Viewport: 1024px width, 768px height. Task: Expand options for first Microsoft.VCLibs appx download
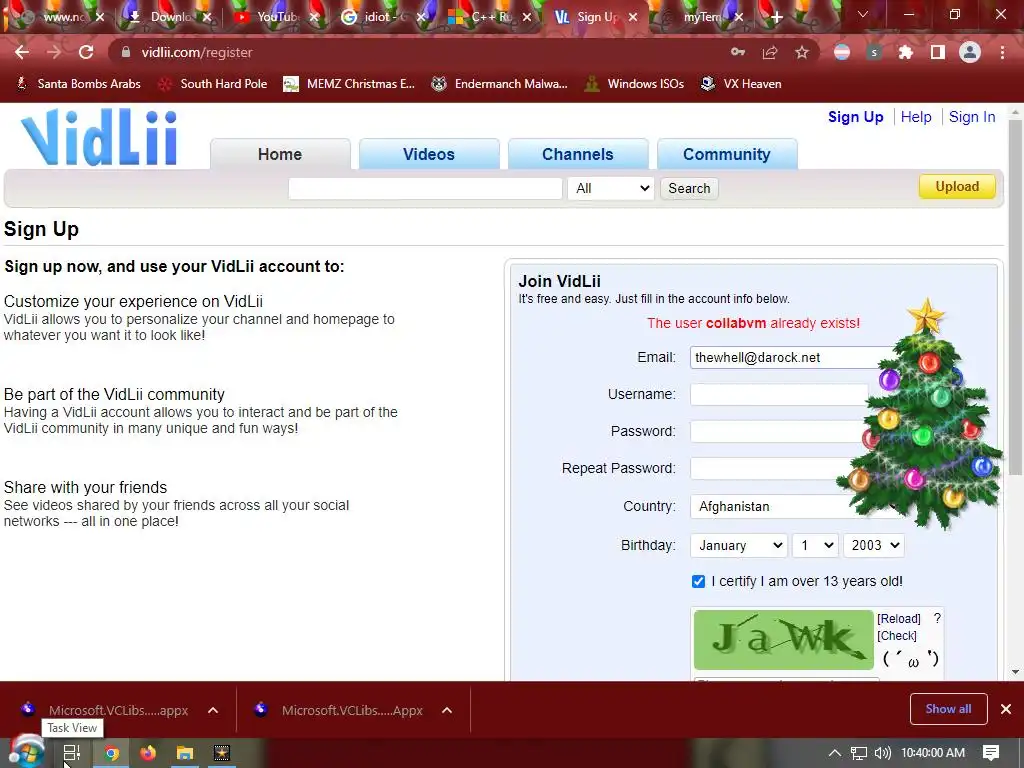213,710
